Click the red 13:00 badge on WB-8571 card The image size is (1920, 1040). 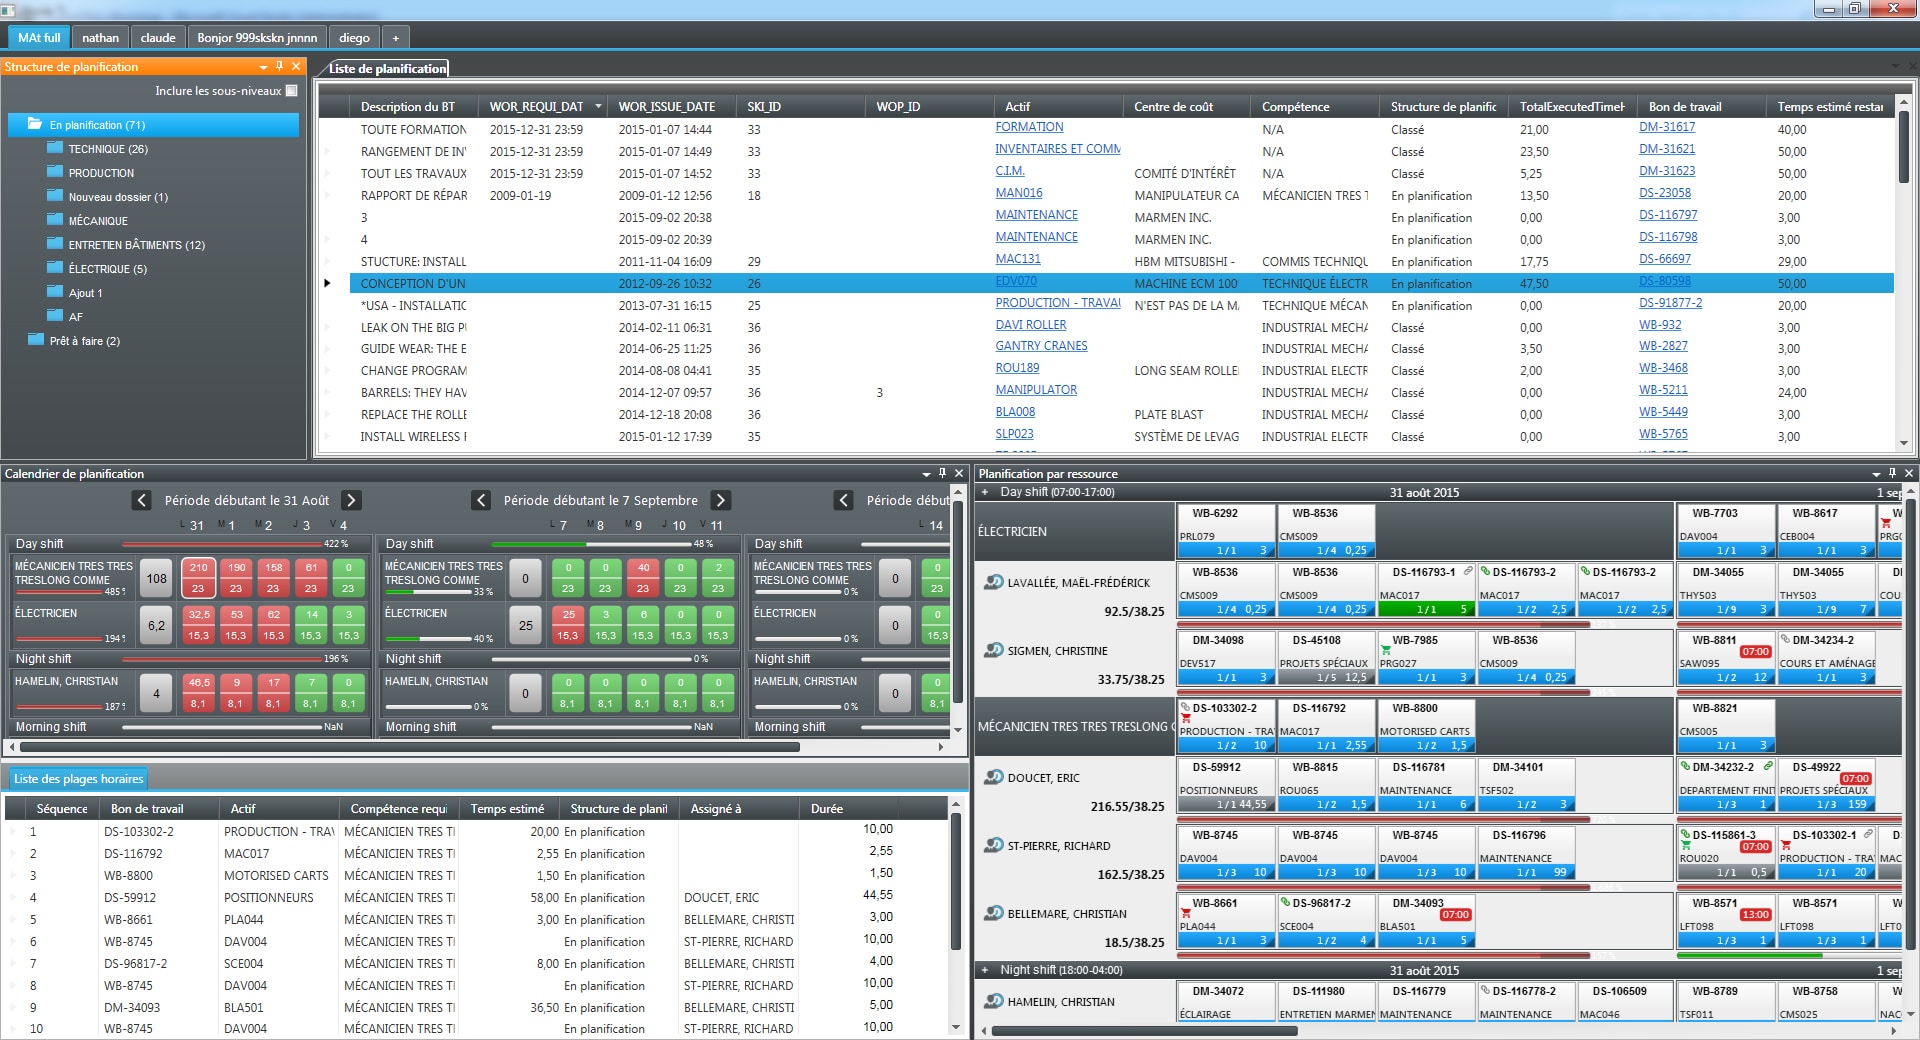pos(1755,915)
